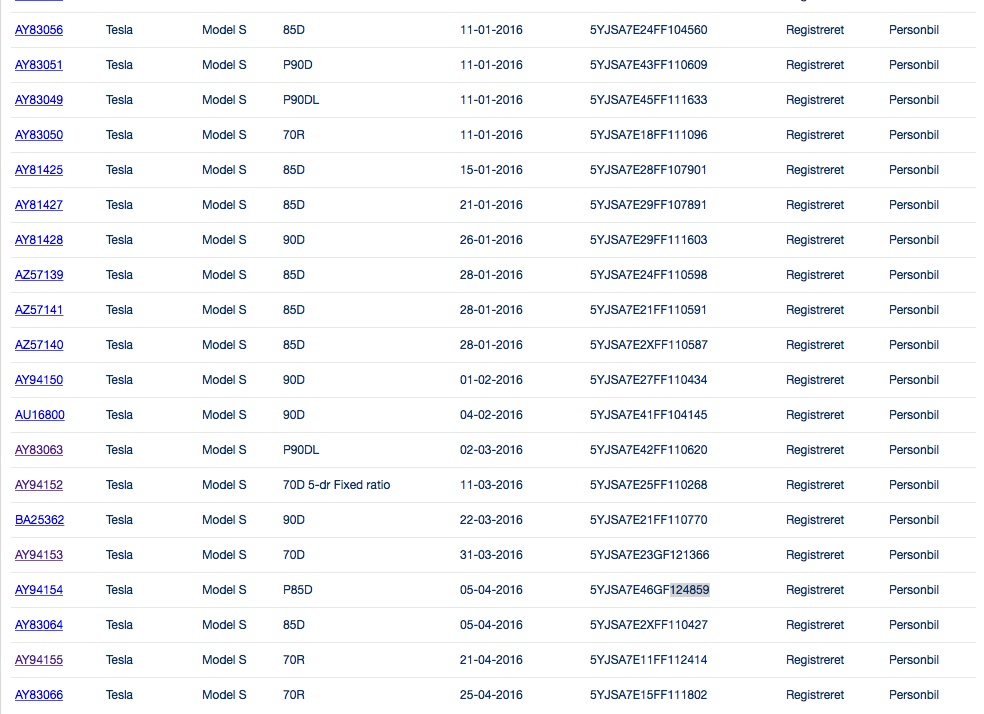
Task: Open entry AZ57140
Action: point(39,345)
